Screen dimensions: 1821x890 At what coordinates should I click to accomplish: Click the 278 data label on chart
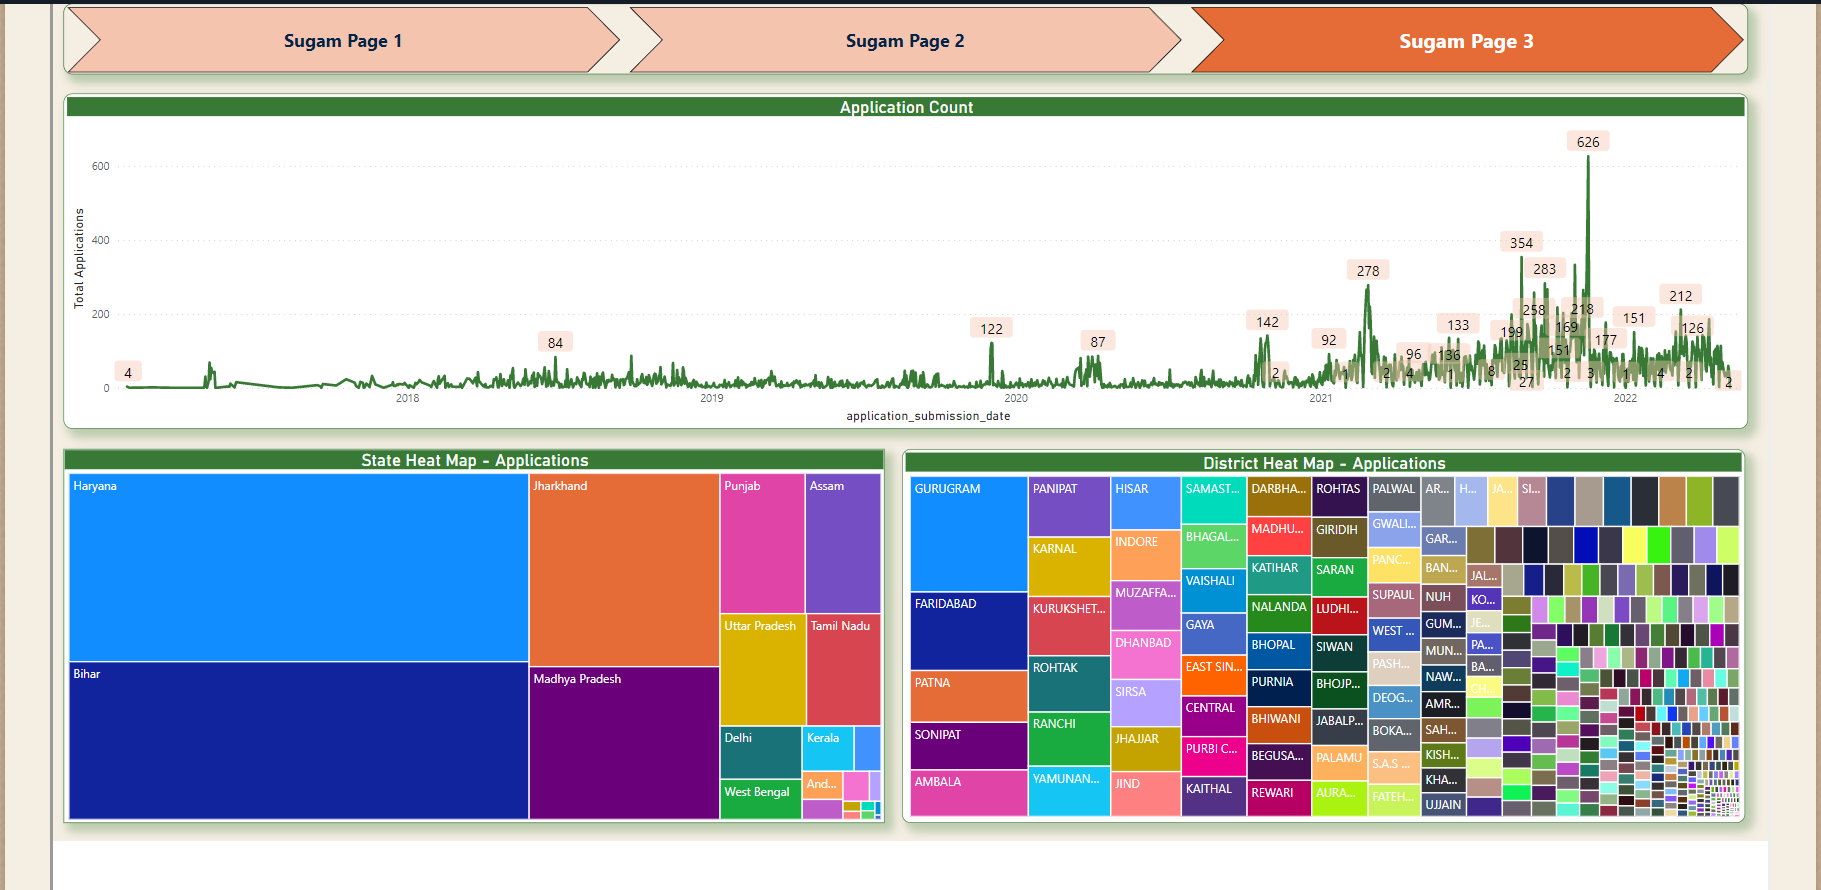[1368, 271]
